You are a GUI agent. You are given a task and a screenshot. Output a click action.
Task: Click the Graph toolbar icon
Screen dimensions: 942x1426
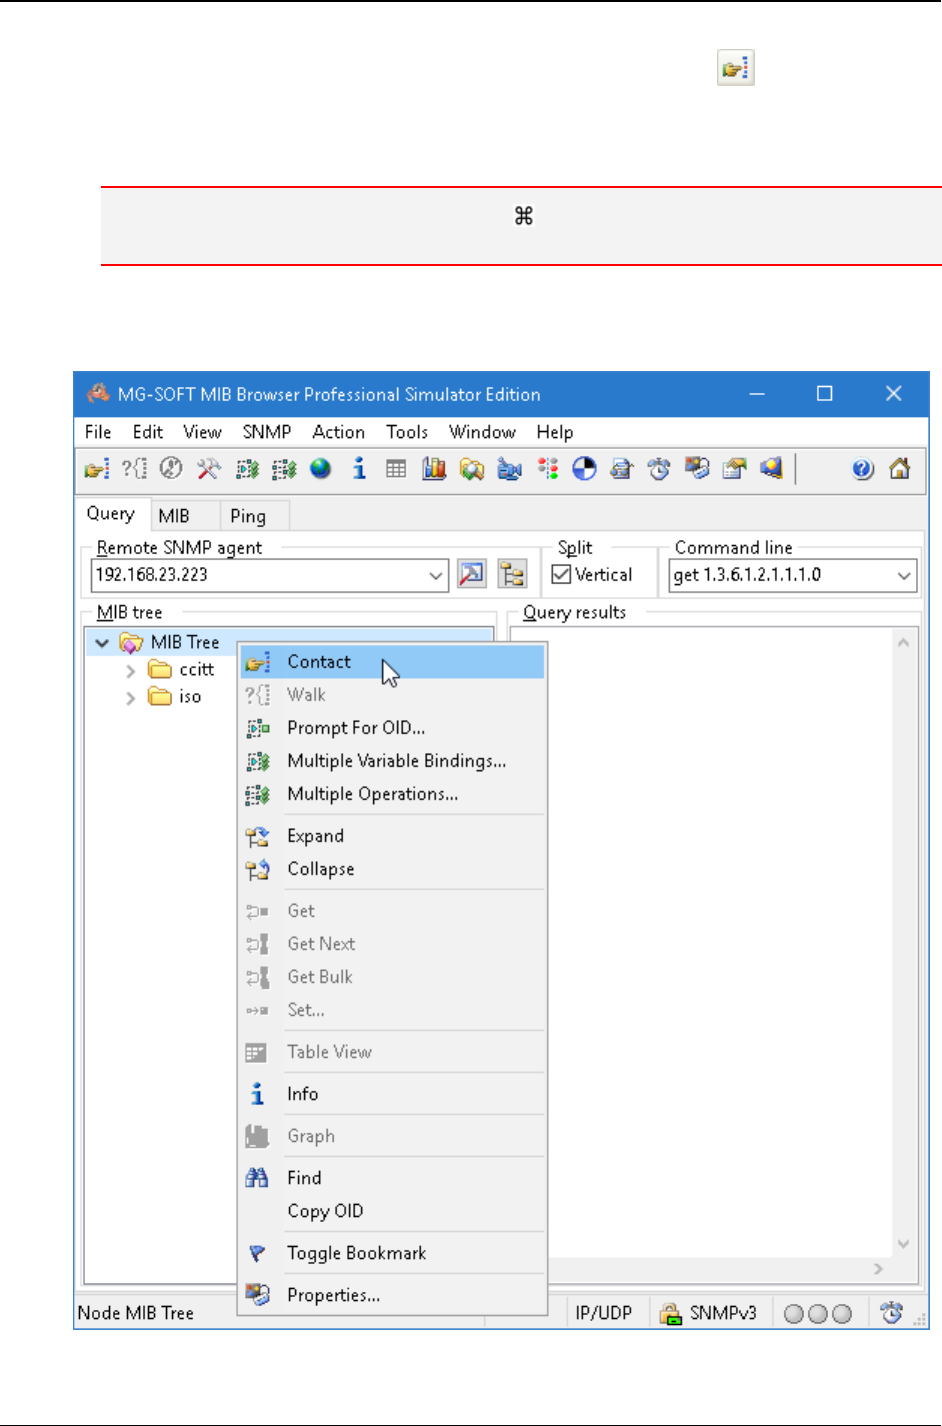click(x=434, y=469)
